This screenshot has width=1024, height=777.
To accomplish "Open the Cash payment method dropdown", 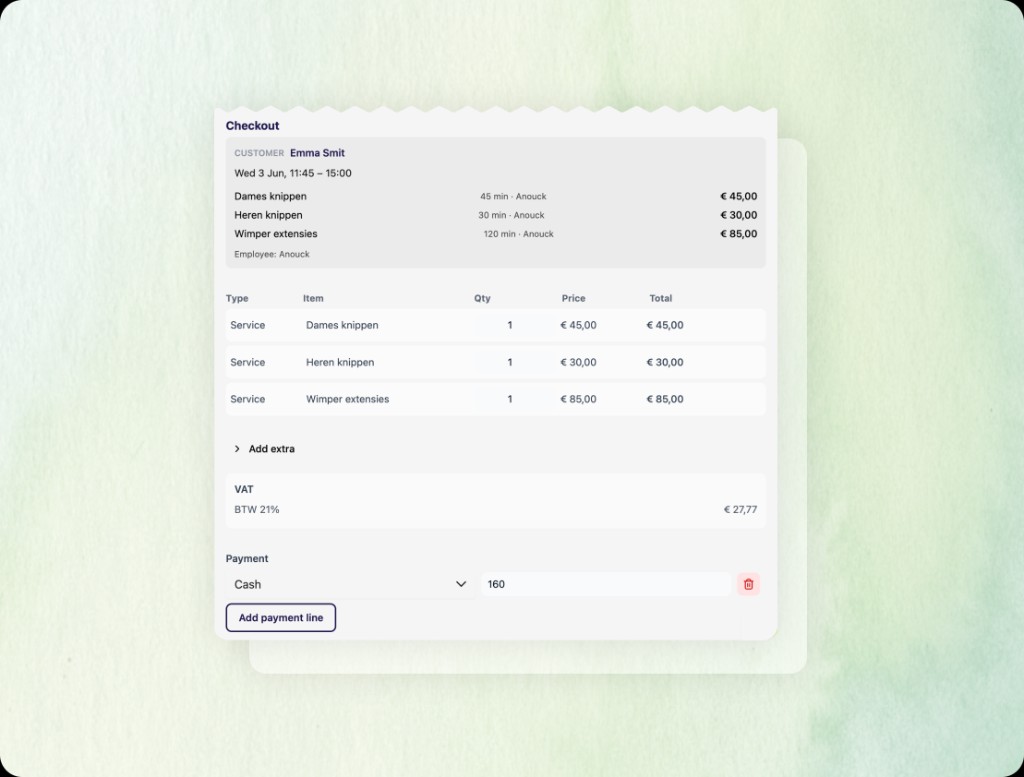I will 349,584.
